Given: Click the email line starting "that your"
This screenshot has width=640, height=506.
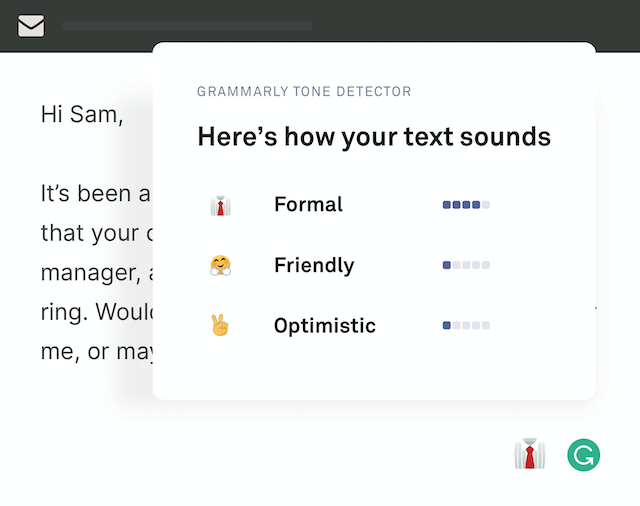Looking at the screenshot, I should [95, 233].
